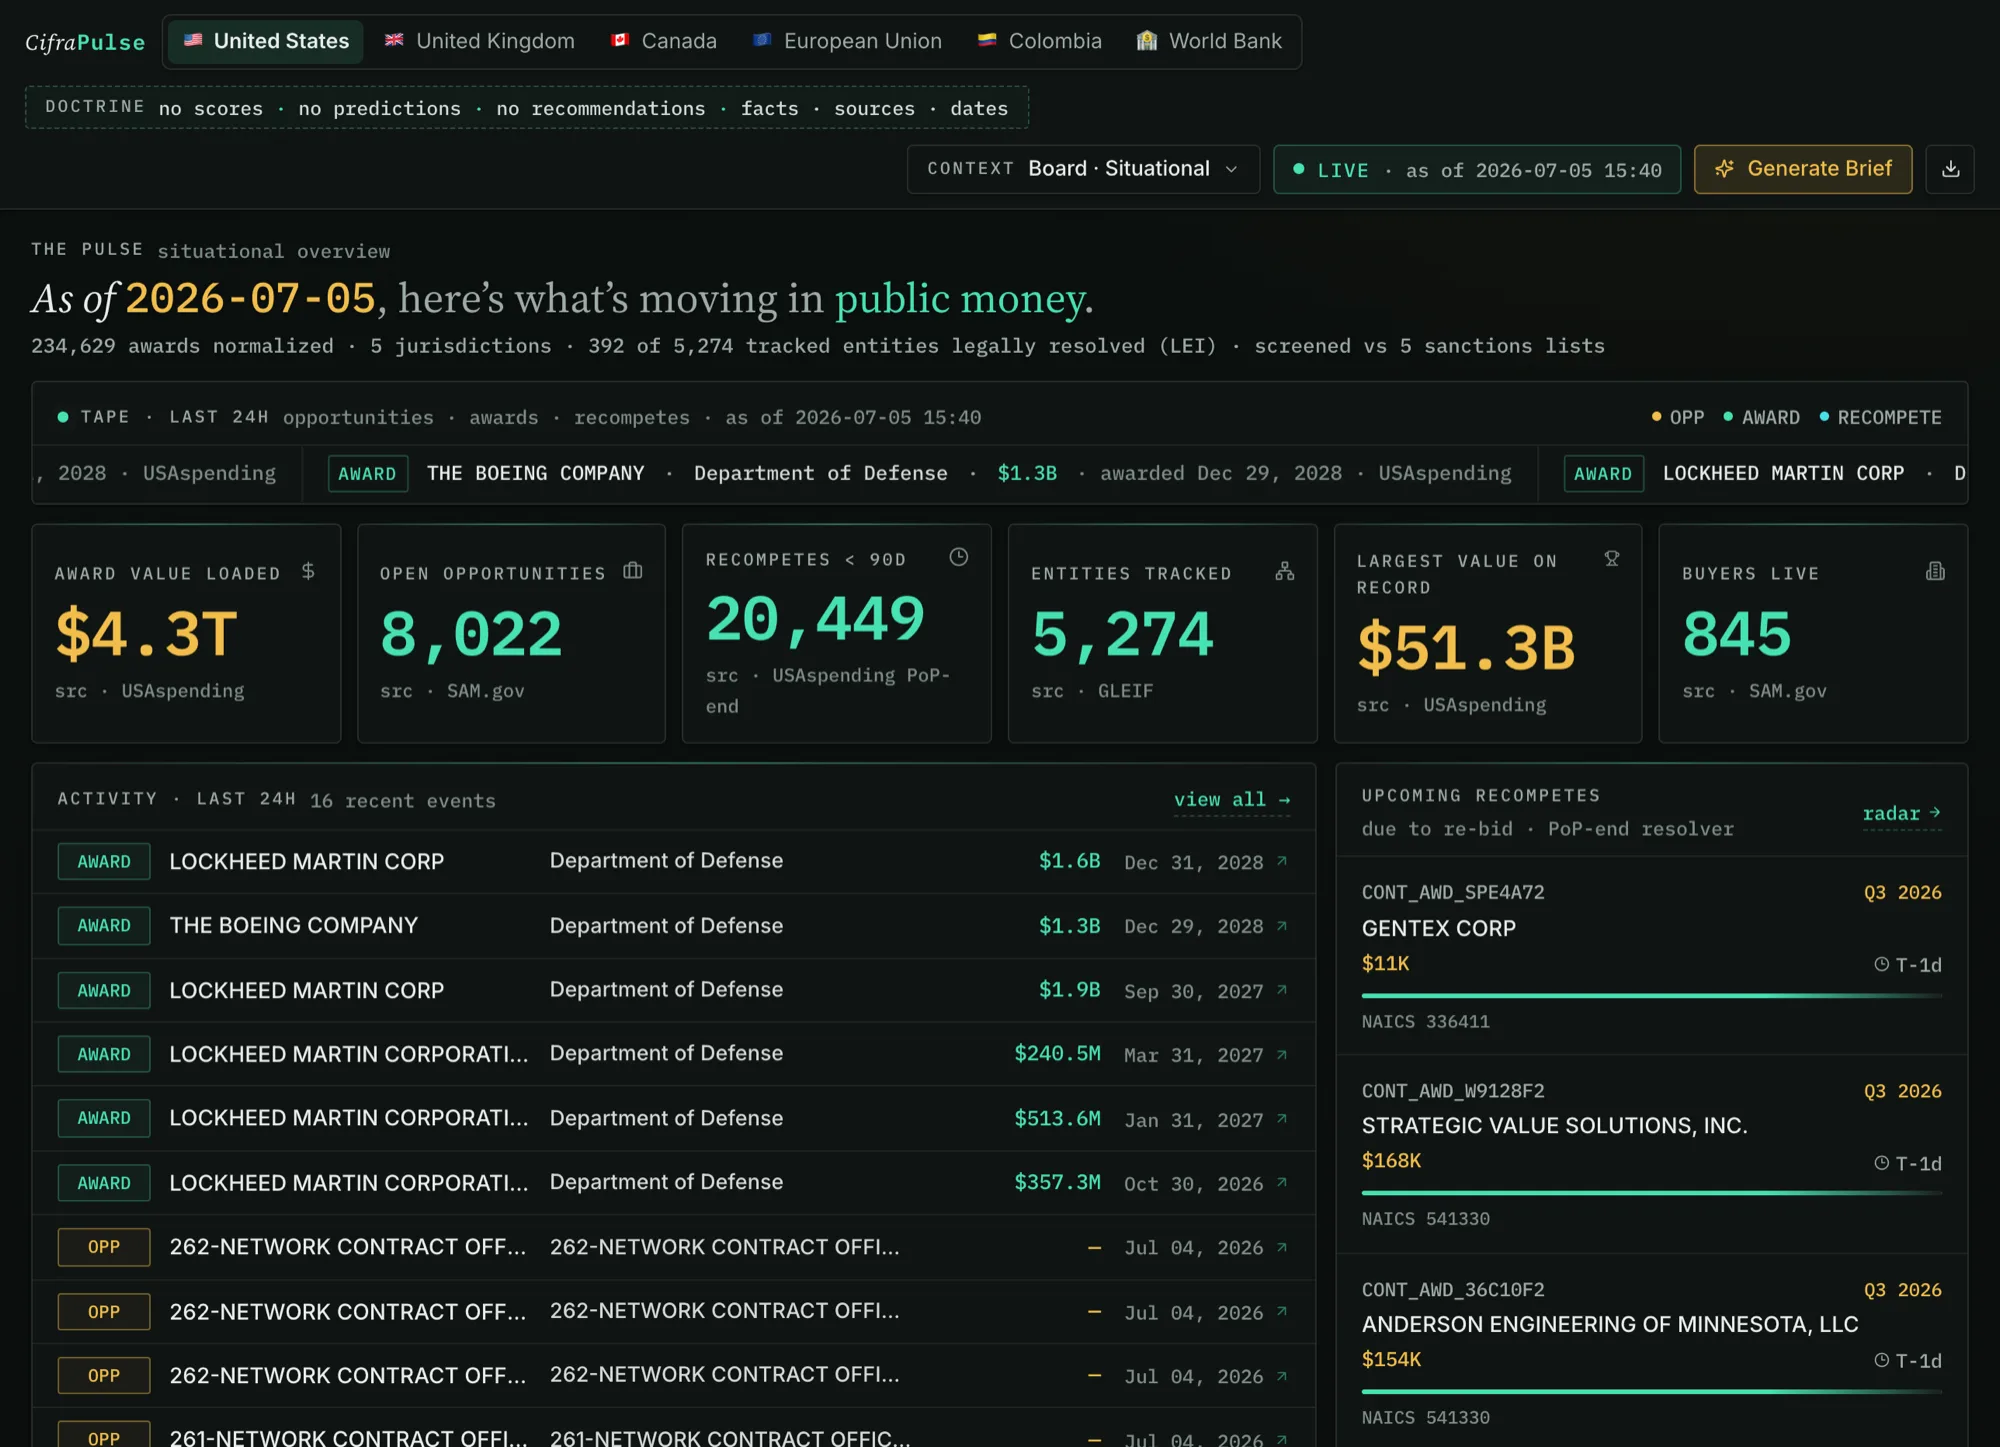The height and width of the screenshot is (1447, 2000).
Task: Click the clock icon on Recompetes < 90D
Action: tap(958, 557)
